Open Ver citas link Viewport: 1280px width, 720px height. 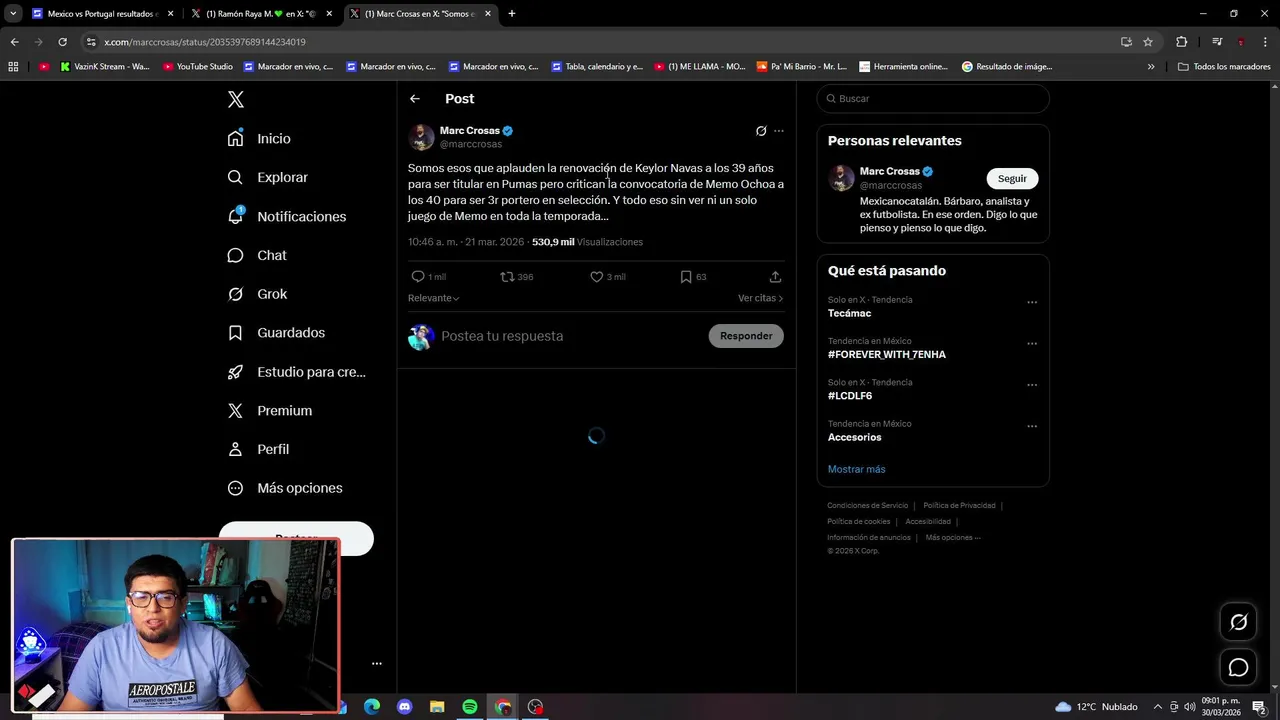click(760, 298)
